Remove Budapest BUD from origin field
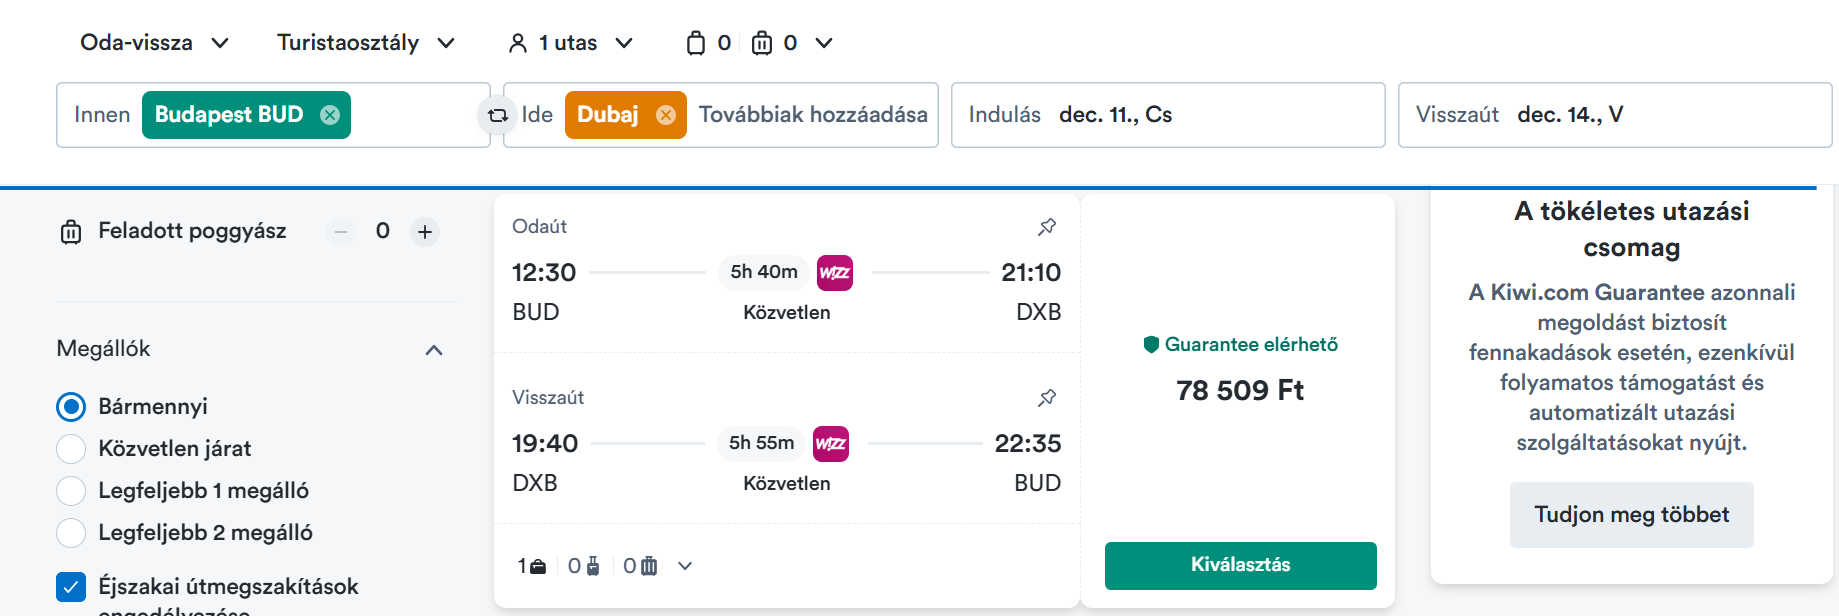Viewport: 1839px width, 616px height. tap(329, 115)
